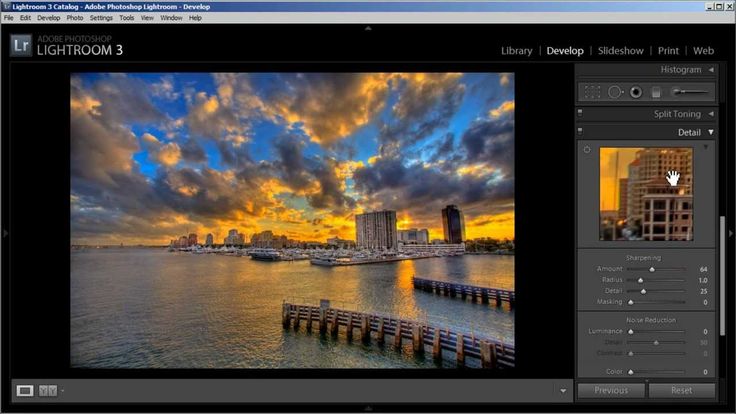Expand the Histogram panel
The height and width of the screenshot is (414, 736).
pos(711,70)
